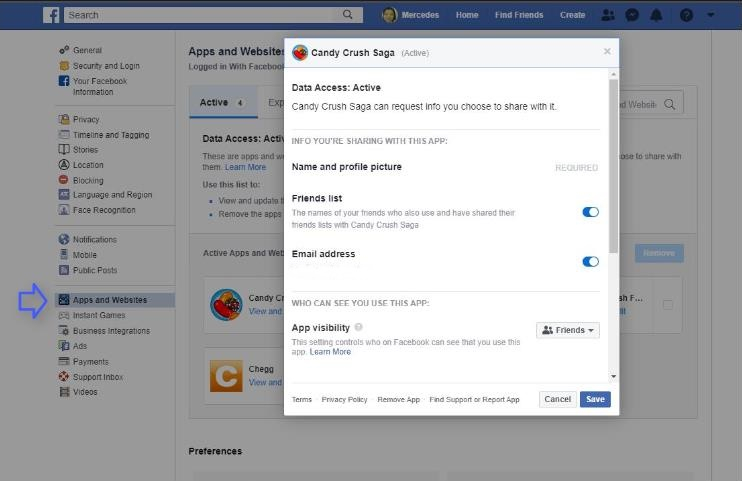
Task: Click the Location sidebar icon
Action: tap(64, 165)
